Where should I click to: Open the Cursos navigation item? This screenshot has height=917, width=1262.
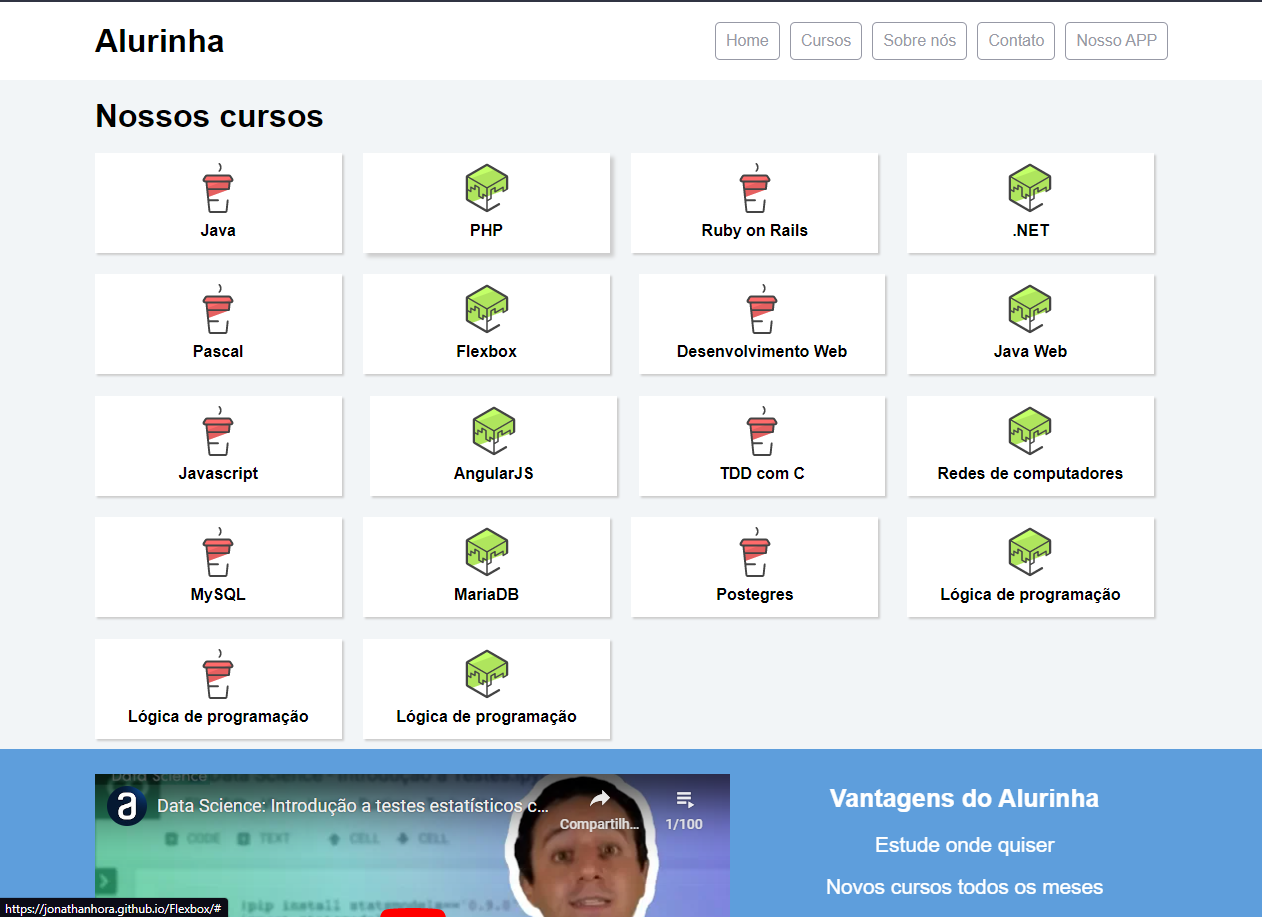pyautogui.click(x=825, y=40)
